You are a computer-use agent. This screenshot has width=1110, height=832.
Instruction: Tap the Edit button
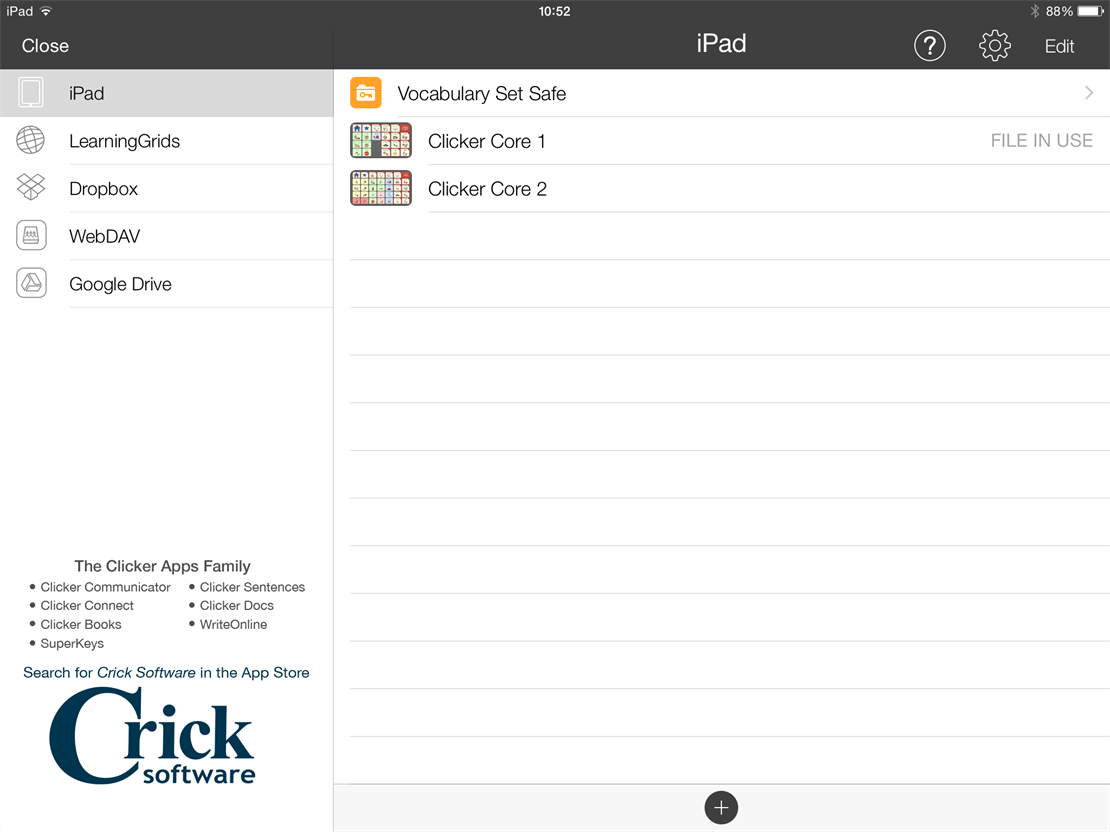pyautogui.click(x=1059, y=47)
